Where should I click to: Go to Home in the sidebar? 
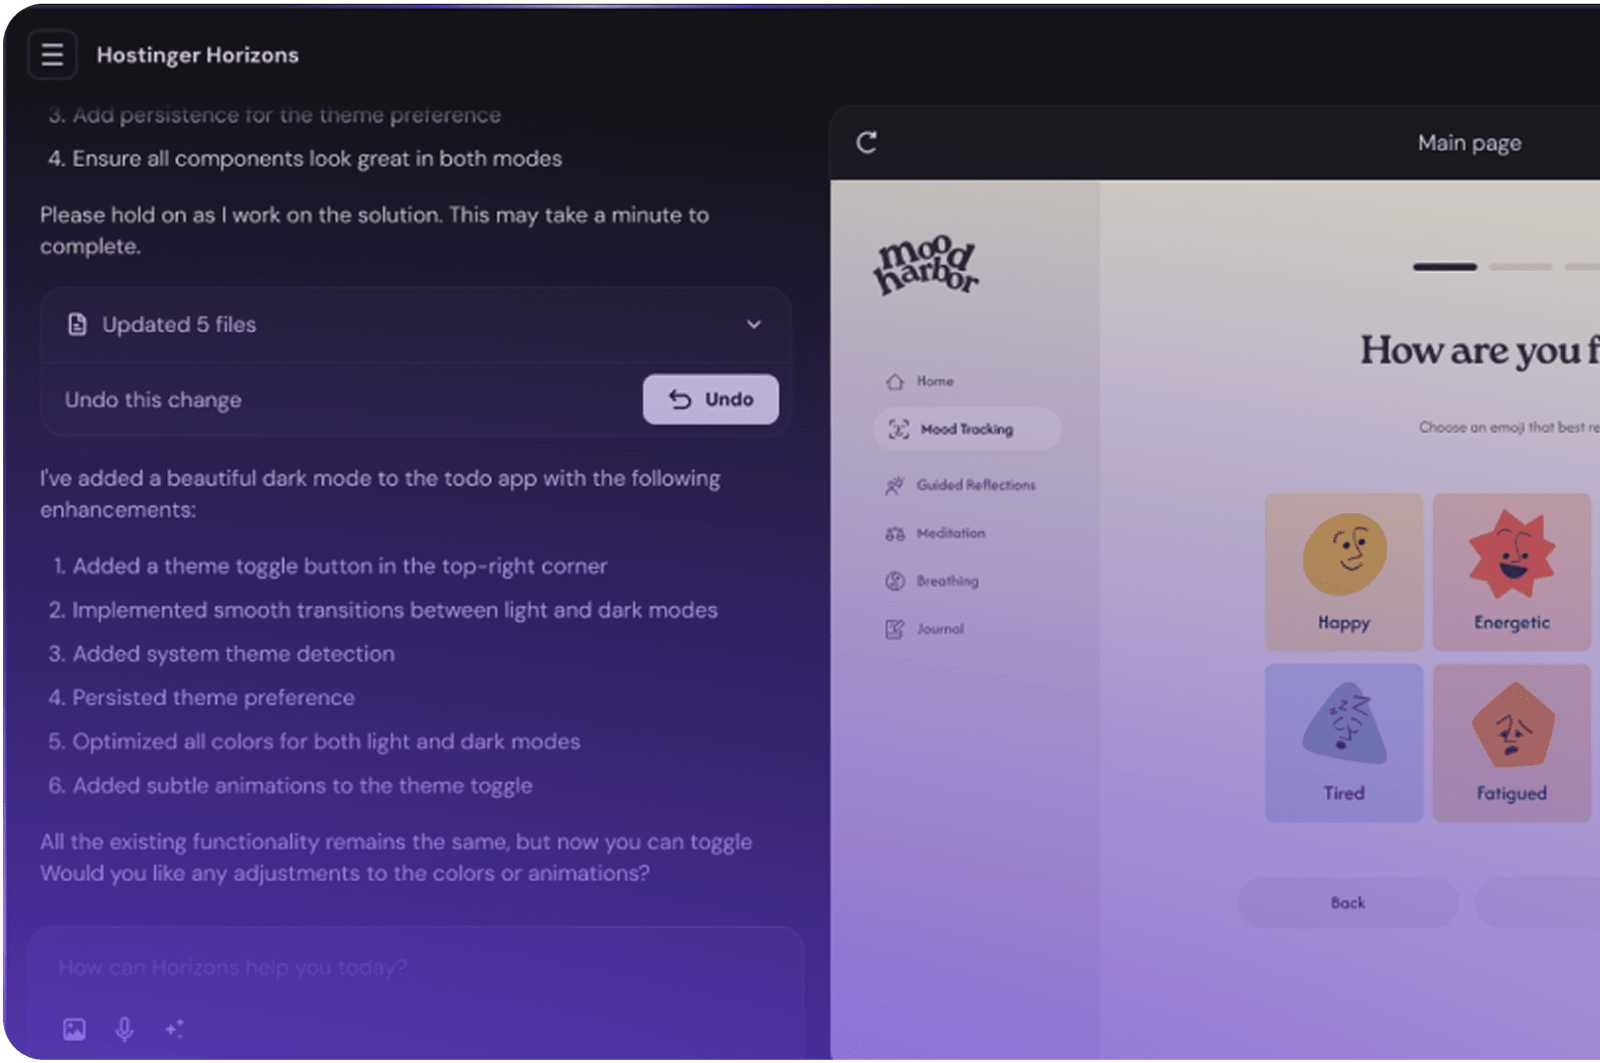[921, 381]
